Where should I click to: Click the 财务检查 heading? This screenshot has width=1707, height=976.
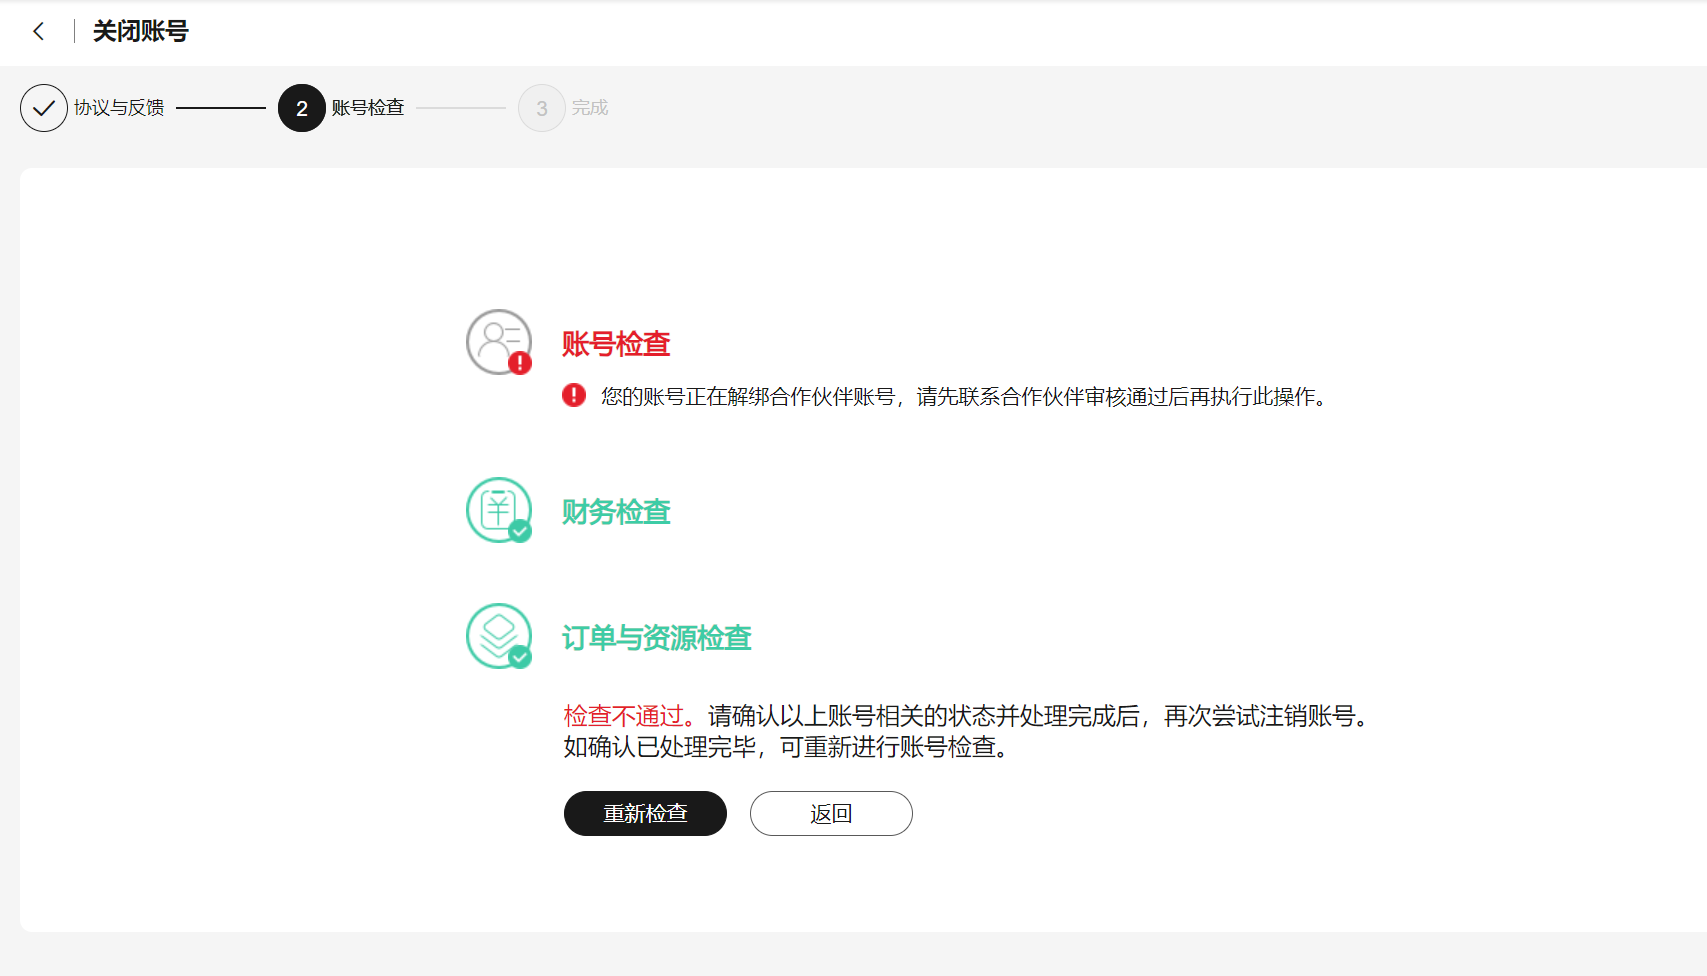616,512
